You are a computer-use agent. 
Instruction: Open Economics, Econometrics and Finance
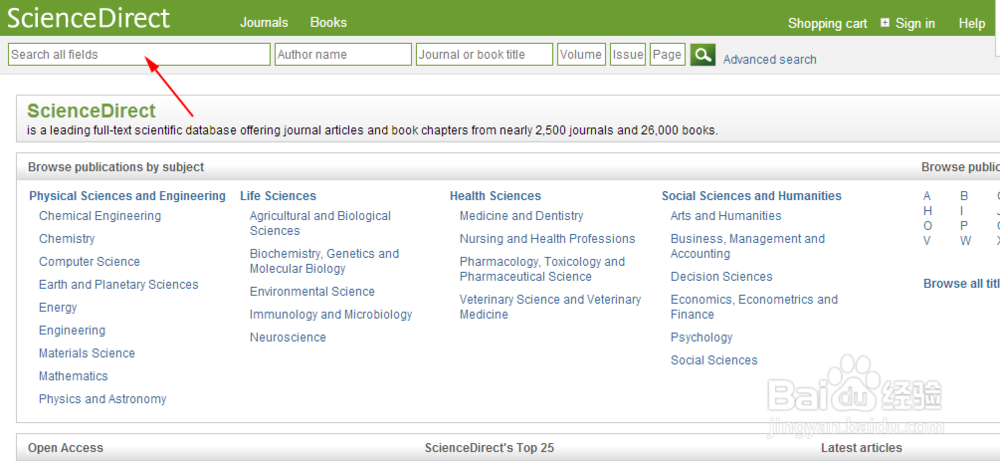point(754,307)
